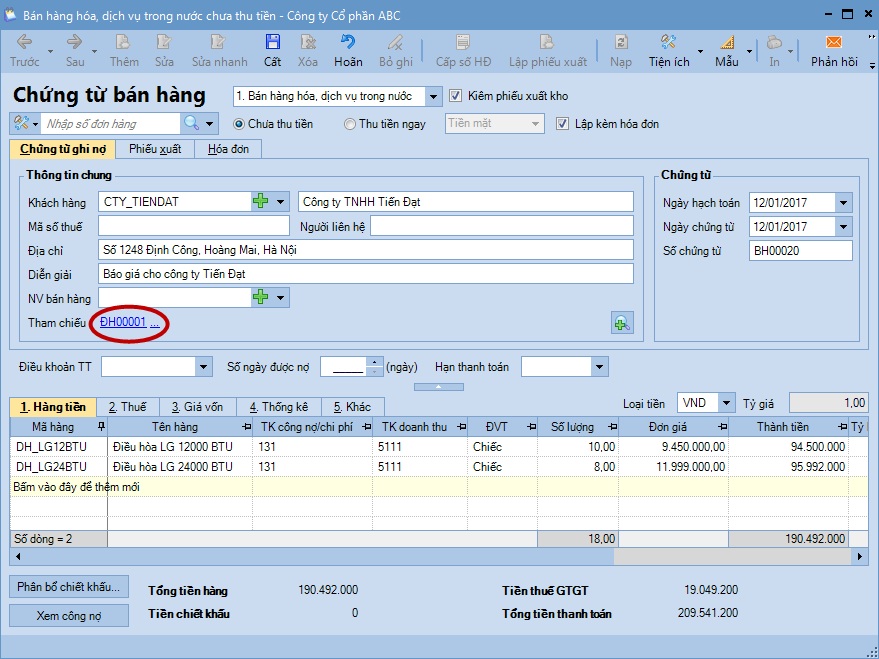Toggle Lập kèm hóa đơn checkbox

click(x=562, y=124)
